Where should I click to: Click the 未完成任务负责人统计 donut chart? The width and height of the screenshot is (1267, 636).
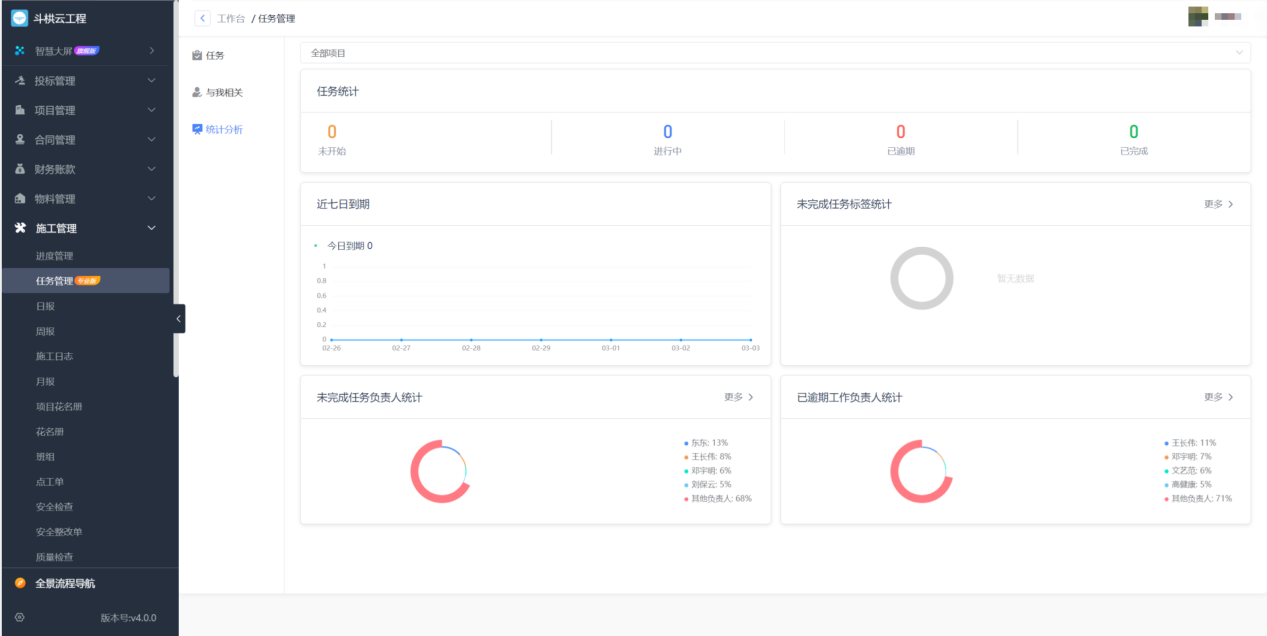[x=439, y=471]
